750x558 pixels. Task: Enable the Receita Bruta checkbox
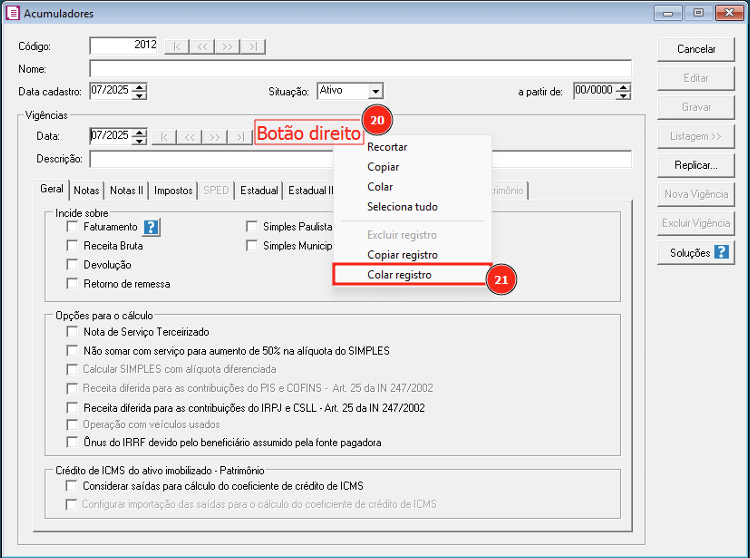72,246
